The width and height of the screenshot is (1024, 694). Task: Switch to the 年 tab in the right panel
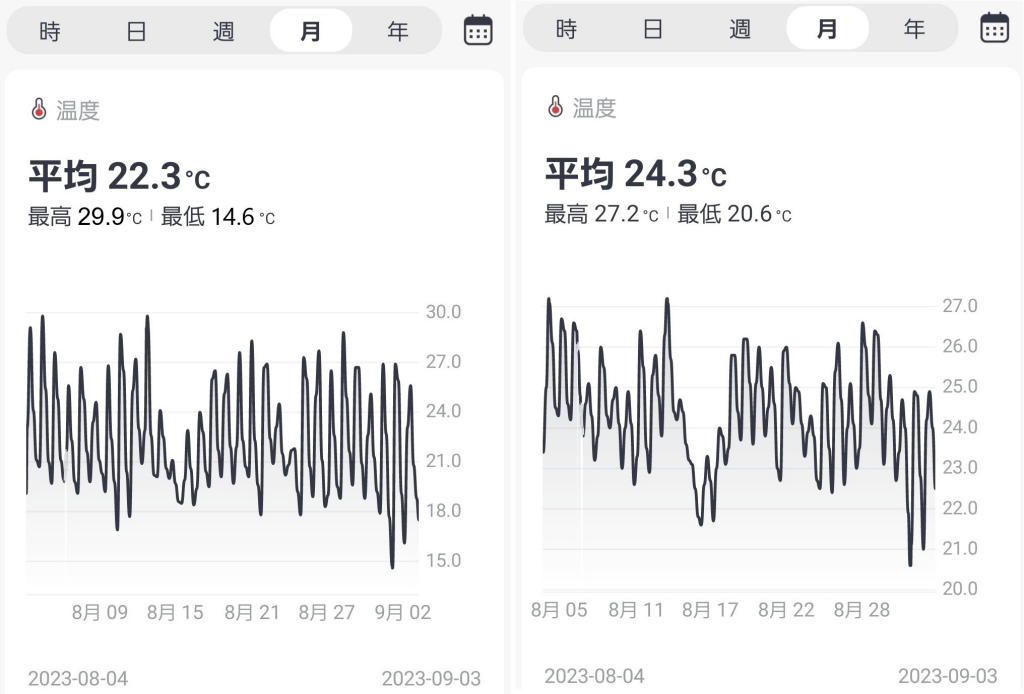(x=914, y=29)
